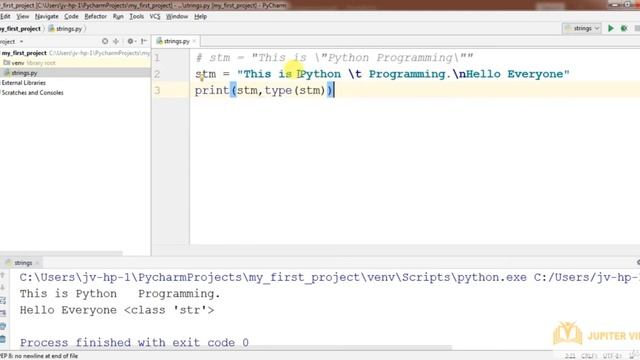This screenshot has height=360, width=640.
Task: Select the venv folder in project tree
Action: pos(75,63)
